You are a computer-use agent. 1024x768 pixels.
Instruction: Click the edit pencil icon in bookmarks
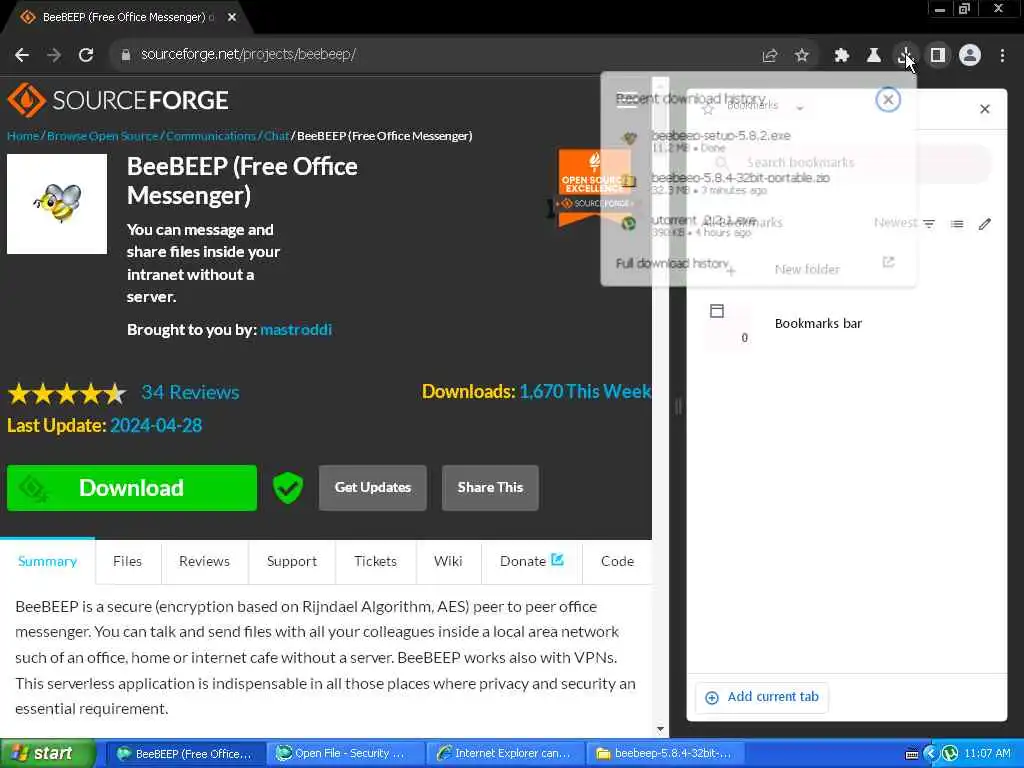(985, 224)
